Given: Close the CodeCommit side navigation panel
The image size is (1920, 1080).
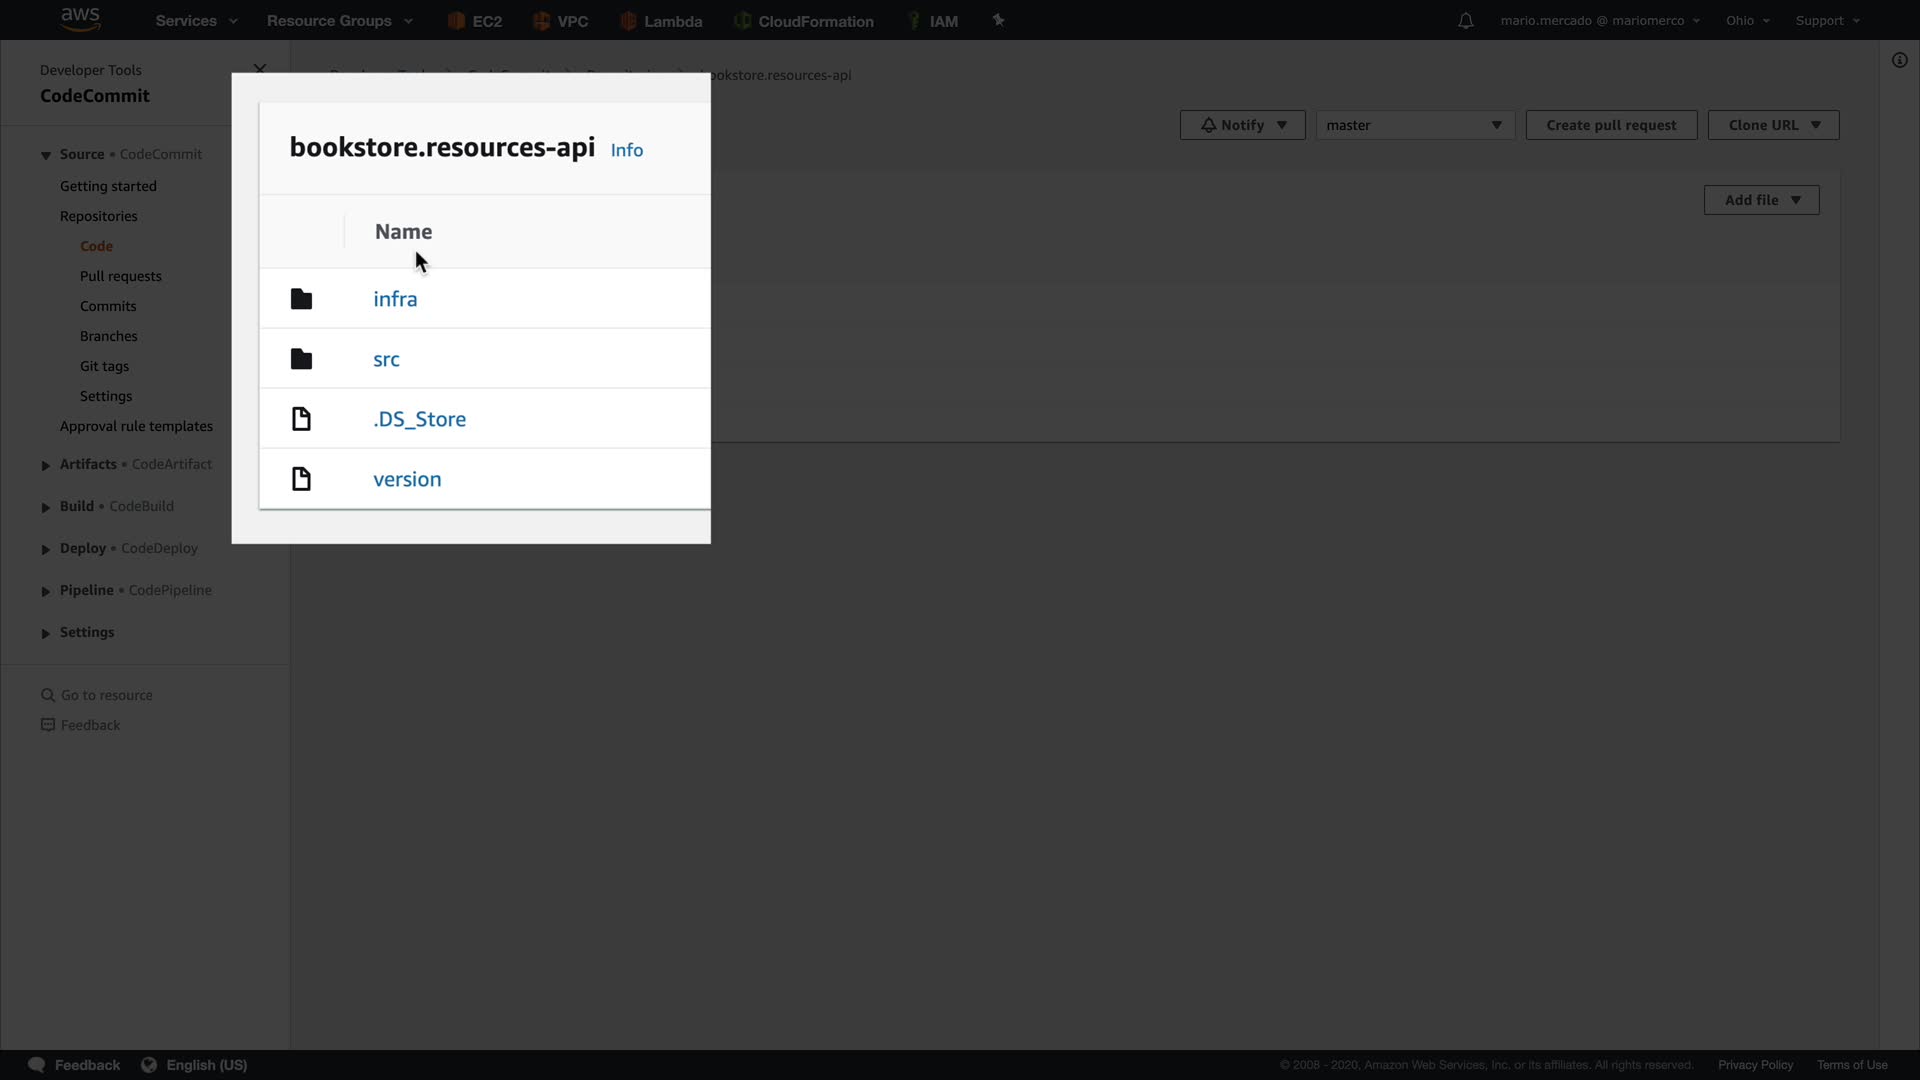Looking at the screenshot, I should tap(260, 69).
